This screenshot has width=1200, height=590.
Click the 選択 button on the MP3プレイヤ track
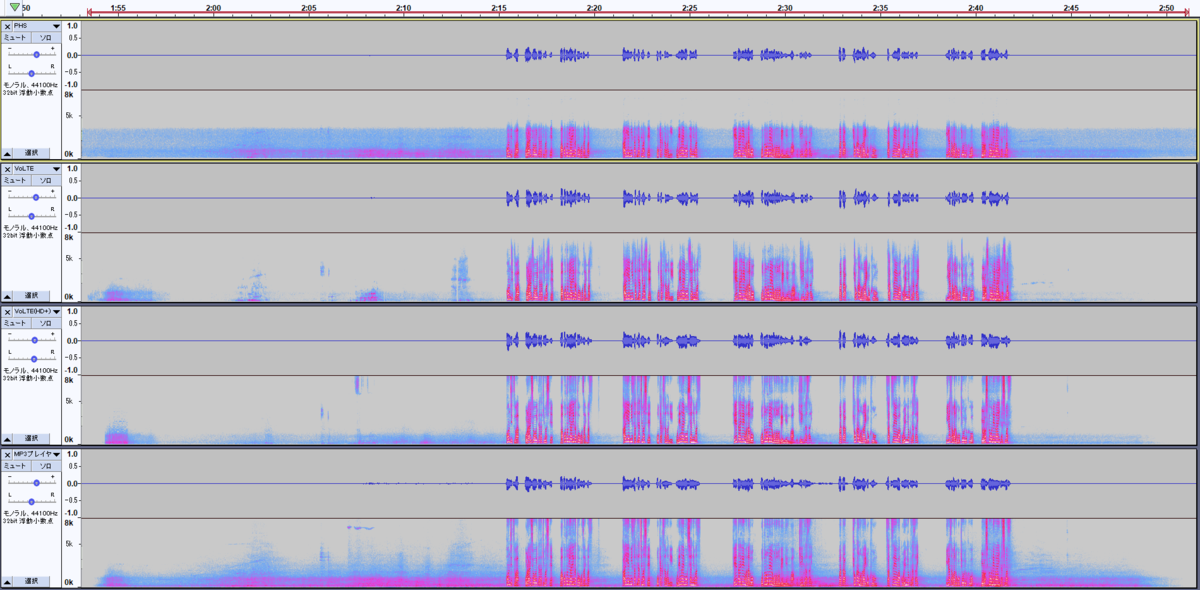[32, 582]
